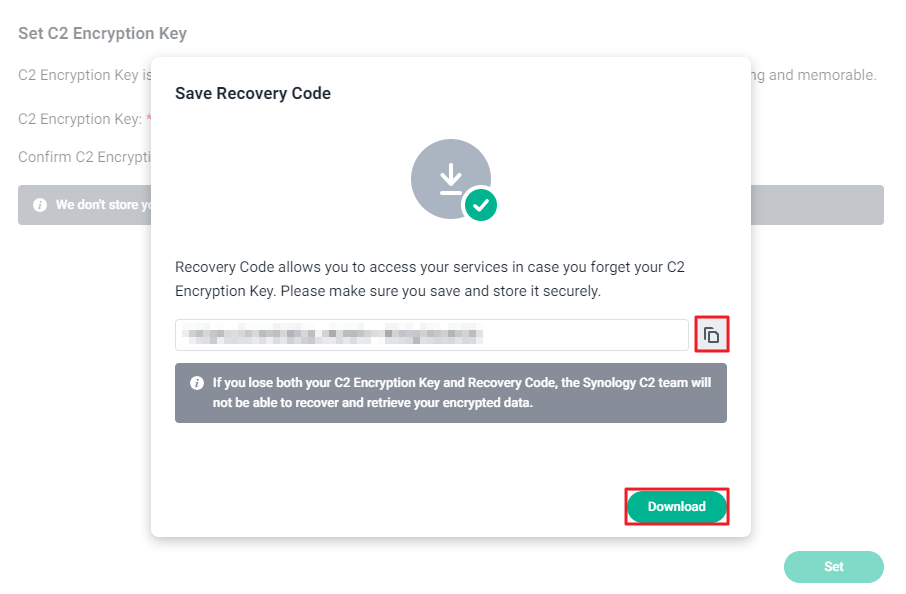Click the Download button
Image resolution: width=906 pixels, height=594 pixels.
click(676, 507)
